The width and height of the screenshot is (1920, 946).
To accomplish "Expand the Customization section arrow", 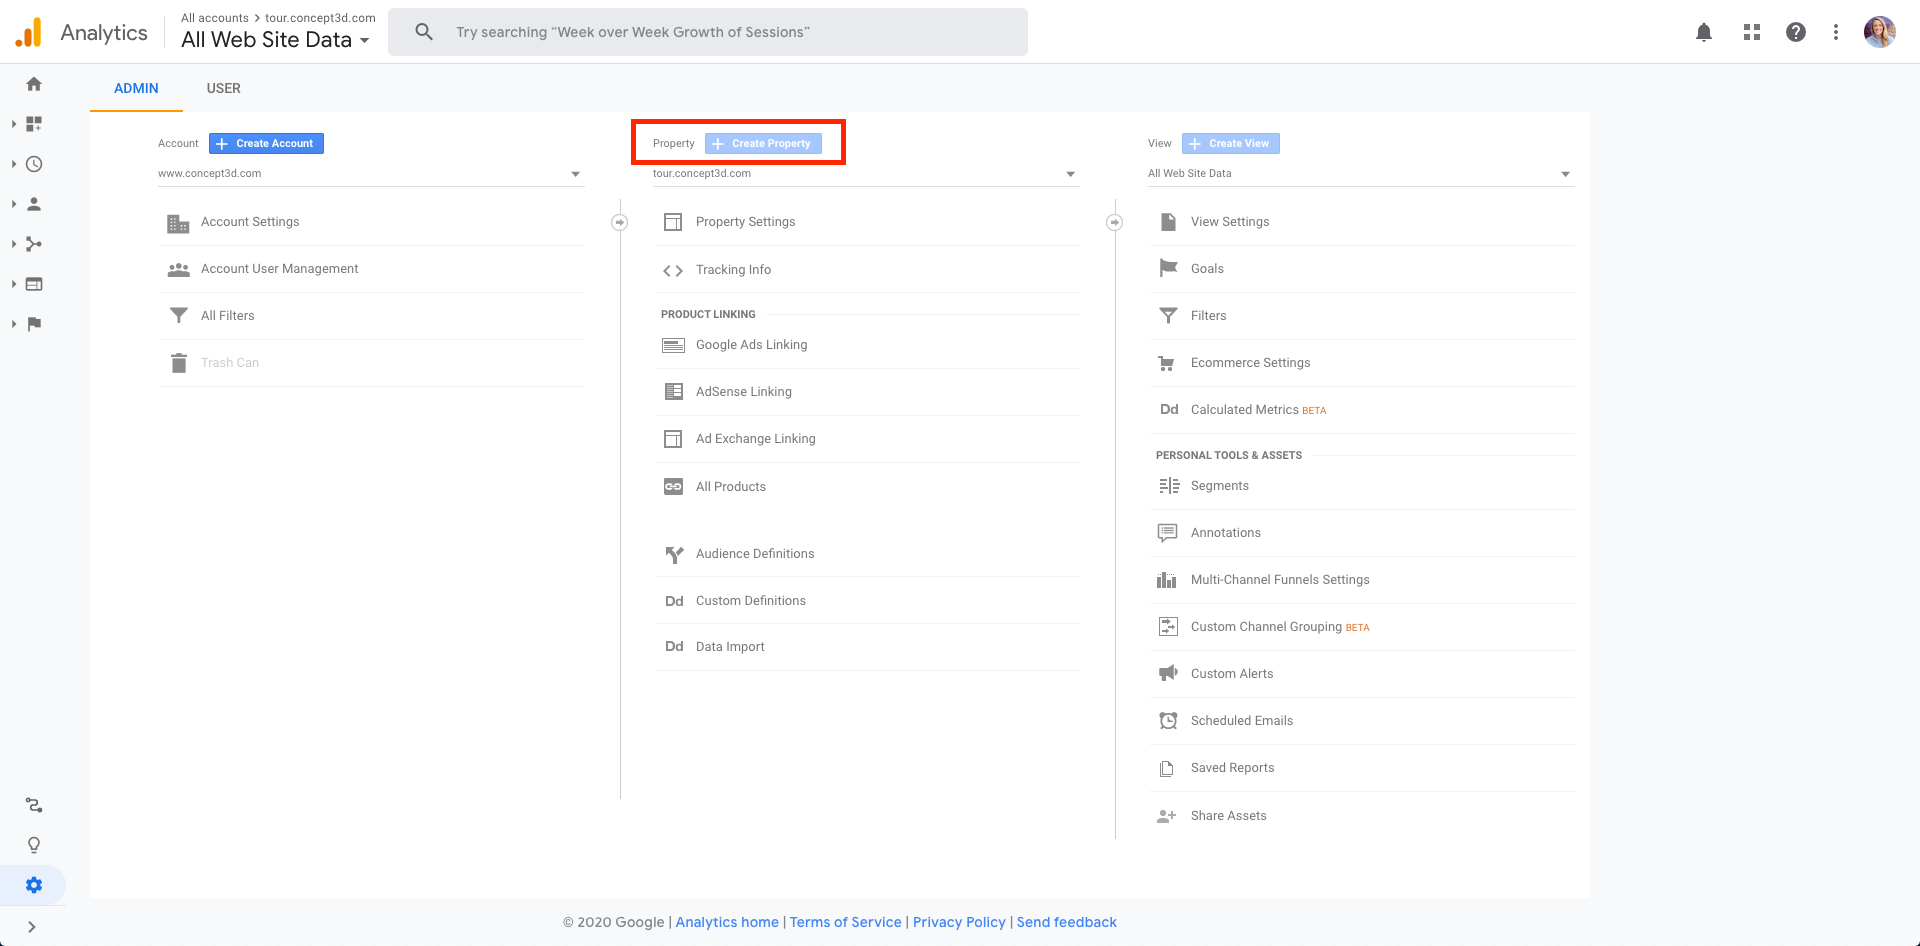I will pyautogui.click(x=14, y=124).
